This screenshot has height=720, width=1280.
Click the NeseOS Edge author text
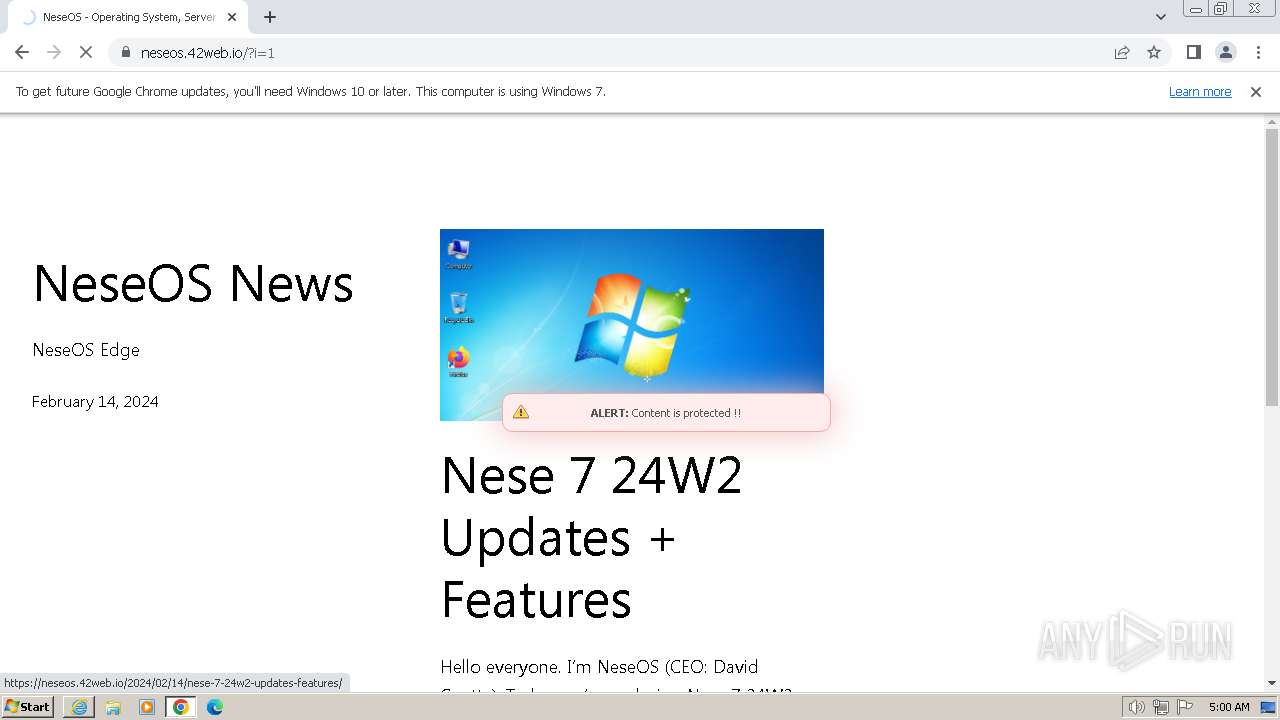click(x=86, y=350)
